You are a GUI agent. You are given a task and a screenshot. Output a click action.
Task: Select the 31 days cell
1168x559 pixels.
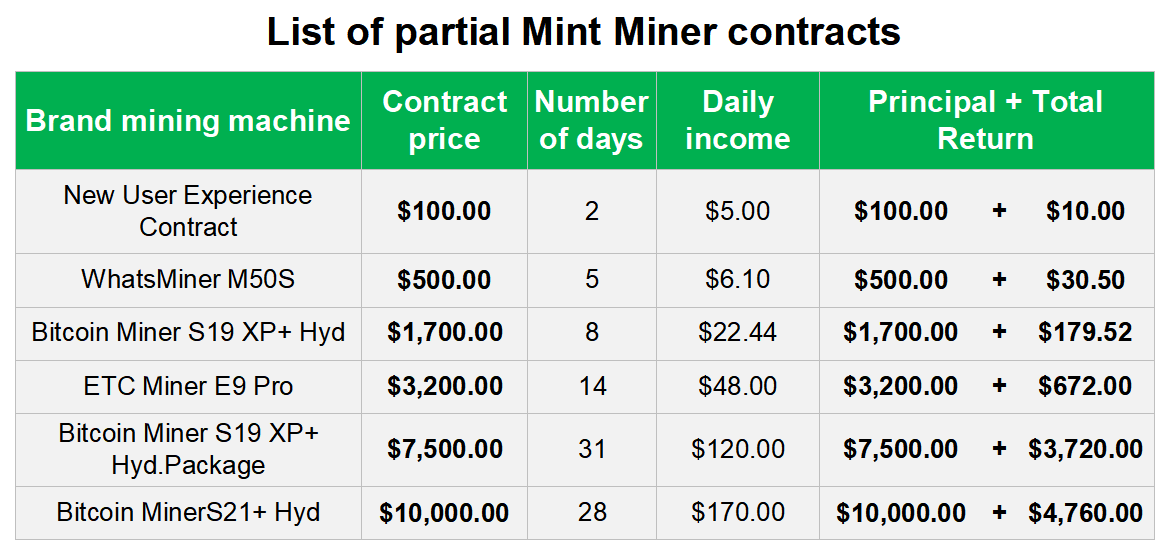tap(592, 449)
